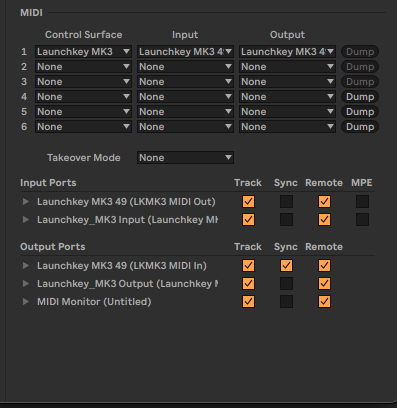Screen dimensions: 397x408
Task: Open Output dropdown for row 6
Action: click(287, 127)
